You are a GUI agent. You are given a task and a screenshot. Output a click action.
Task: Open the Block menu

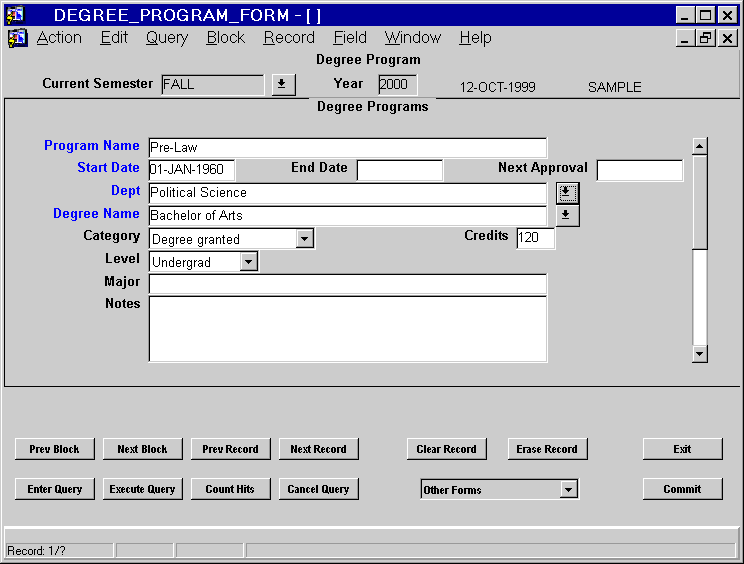pyautogui.click(x=226, y=37)
